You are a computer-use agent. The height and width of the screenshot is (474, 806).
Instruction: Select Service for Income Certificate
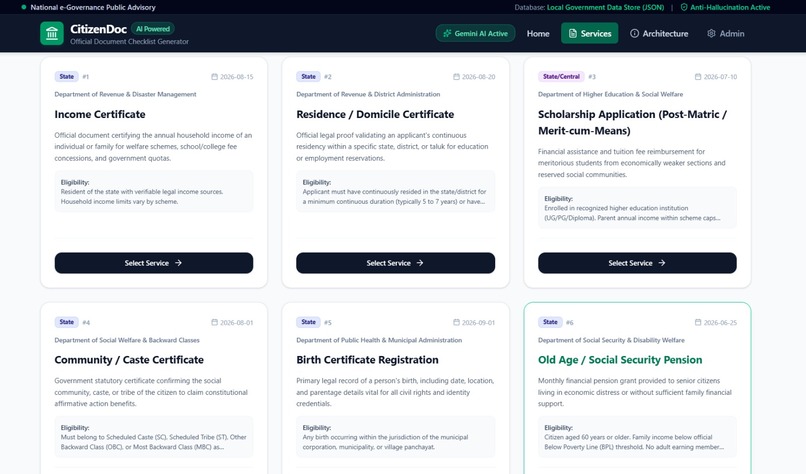[154, 263]
